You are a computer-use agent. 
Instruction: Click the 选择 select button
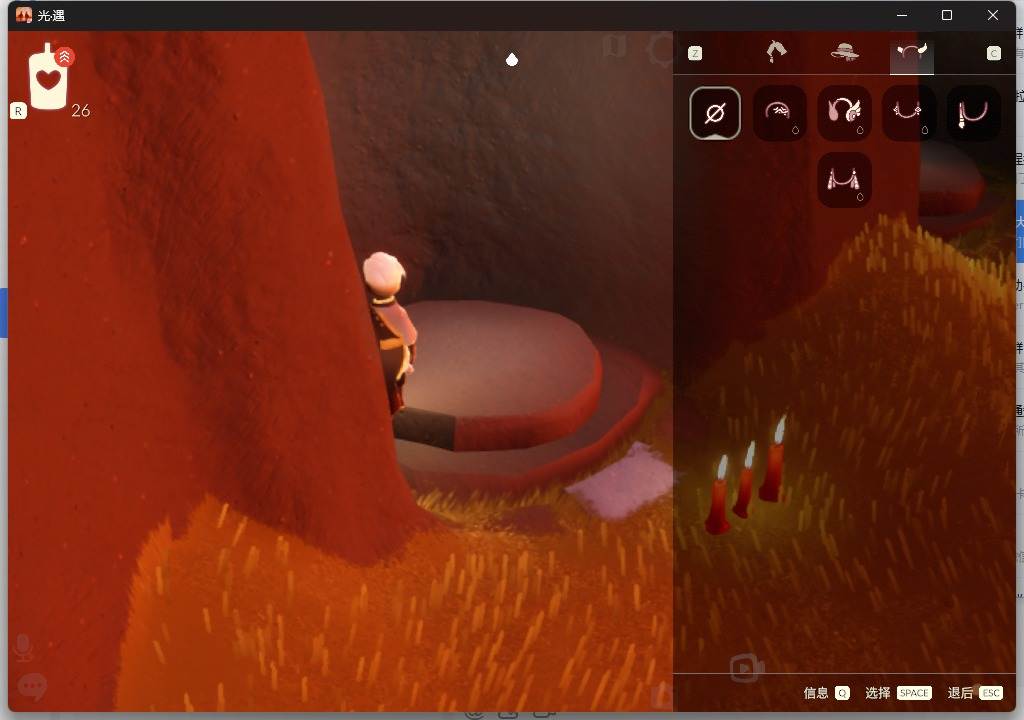pyautogui.click(x=898, y=693)
